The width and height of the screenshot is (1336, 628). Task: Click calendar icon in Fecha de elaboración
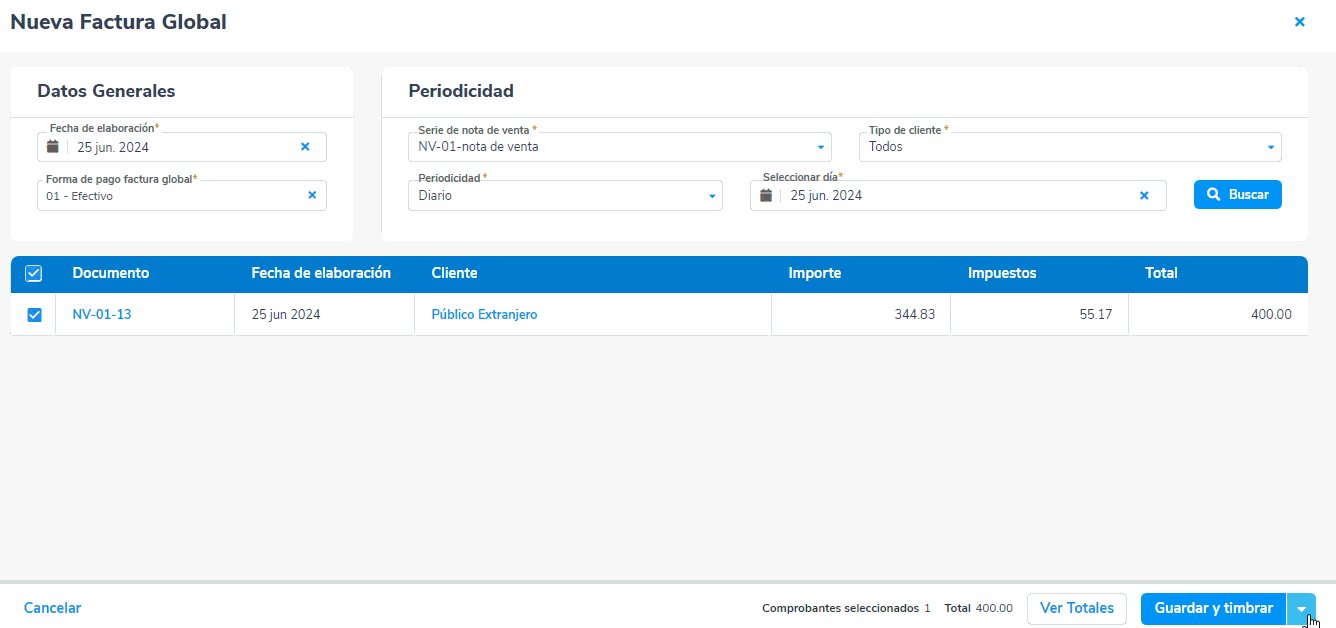[x=53, y=147]
